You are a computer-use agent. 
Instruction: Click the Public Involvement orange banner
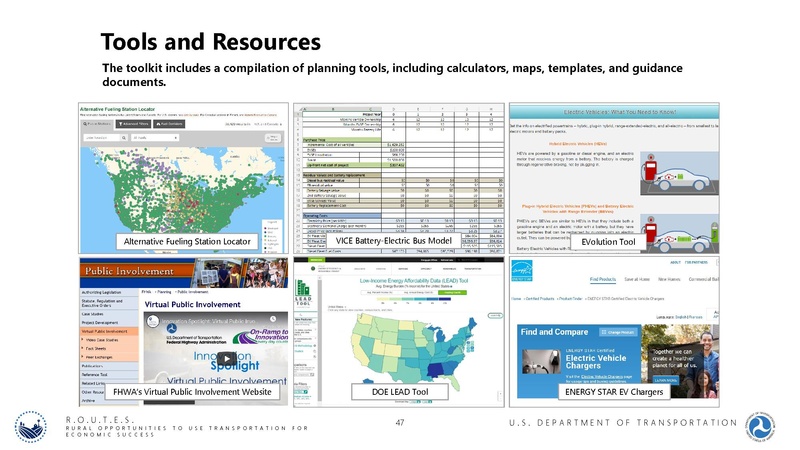[137, 271]
